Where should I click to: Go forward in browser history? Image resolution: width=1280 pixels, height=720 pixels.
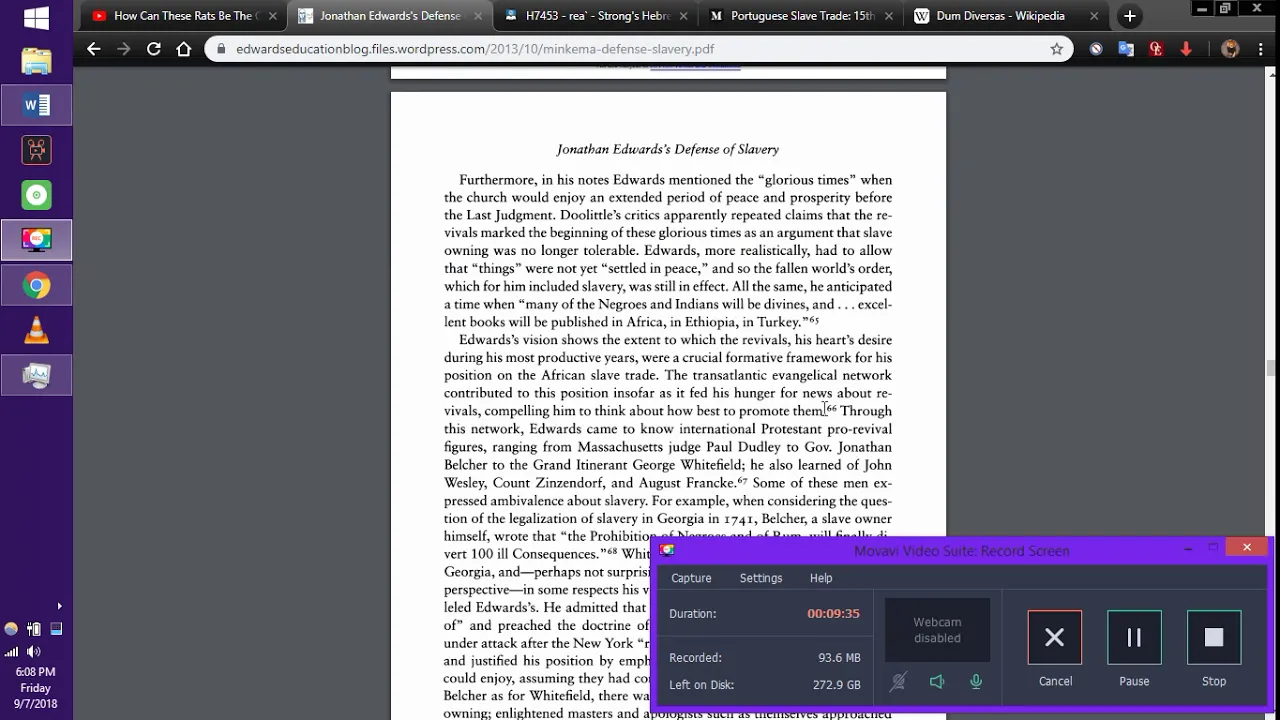123,49
